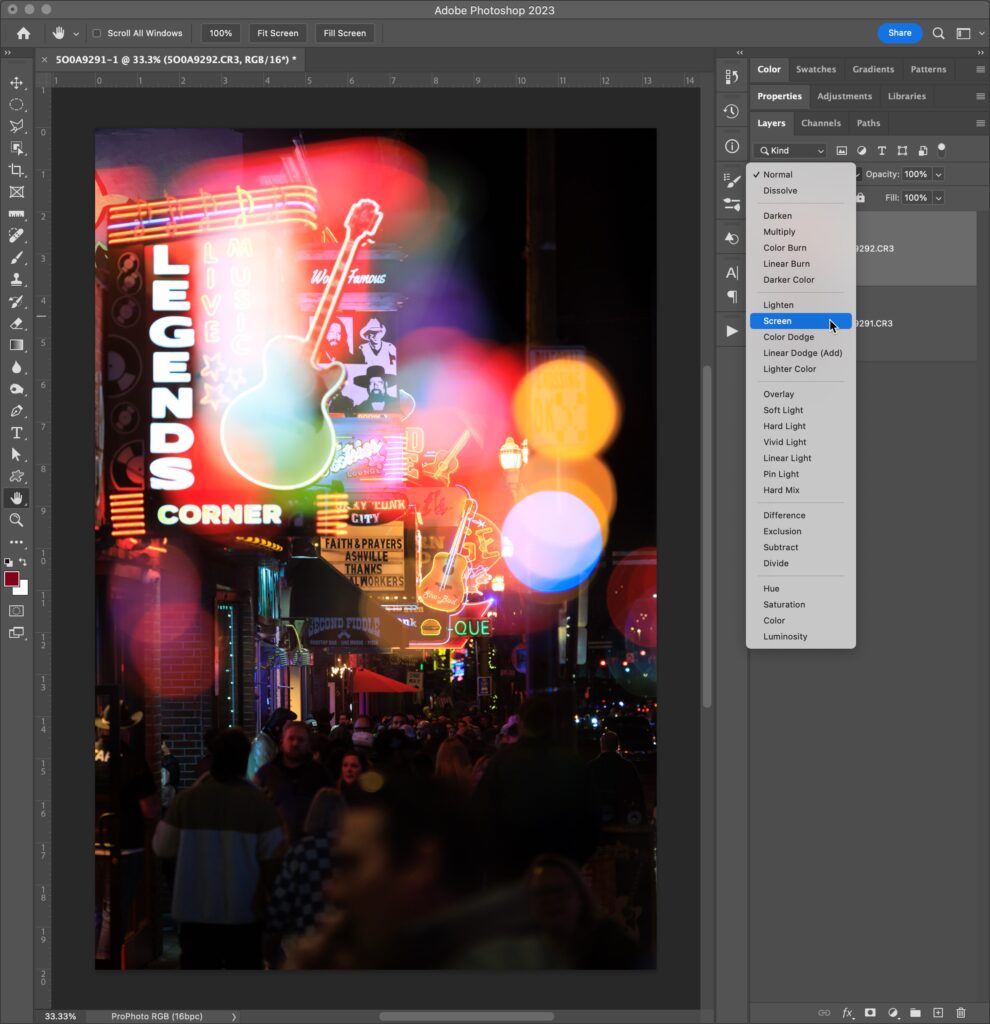The image size is (990, 1024).
Task: Toggle smart object layer filter
Action: point(922,151)
